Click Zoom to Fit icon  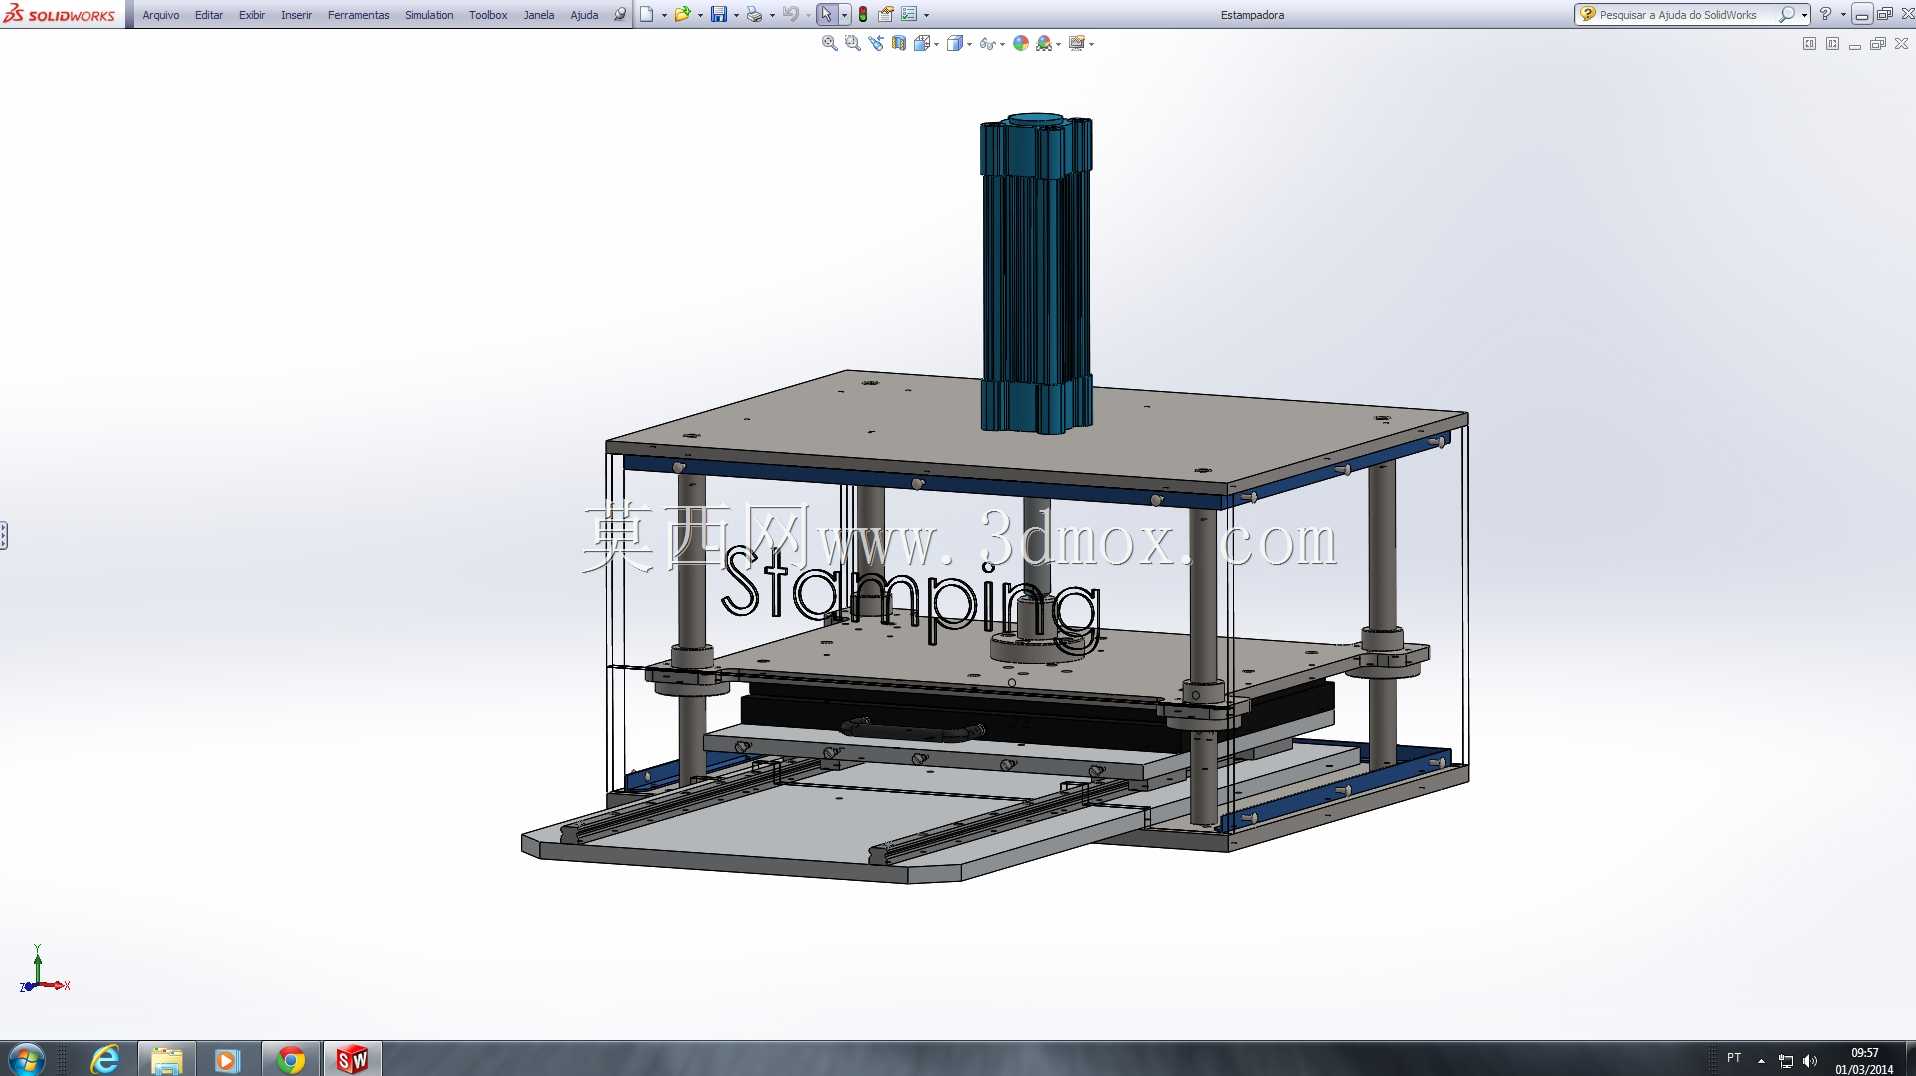coord(829,43)
